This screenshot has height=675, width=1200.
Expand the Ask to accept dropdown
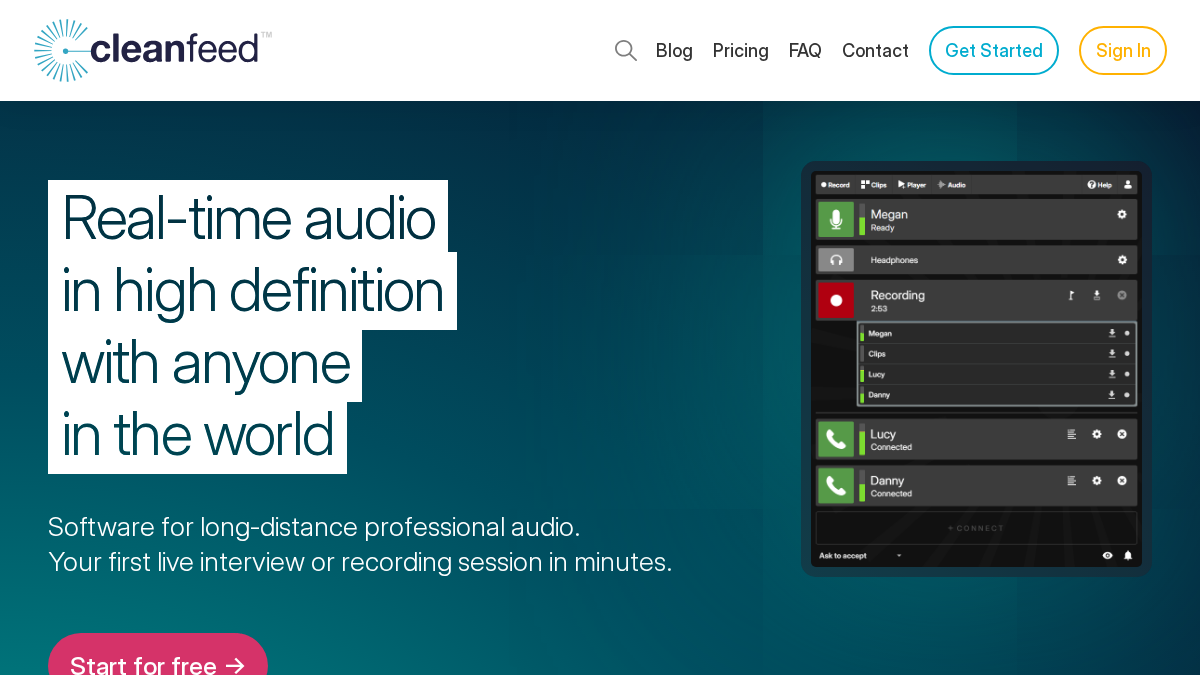pos(860,555)
